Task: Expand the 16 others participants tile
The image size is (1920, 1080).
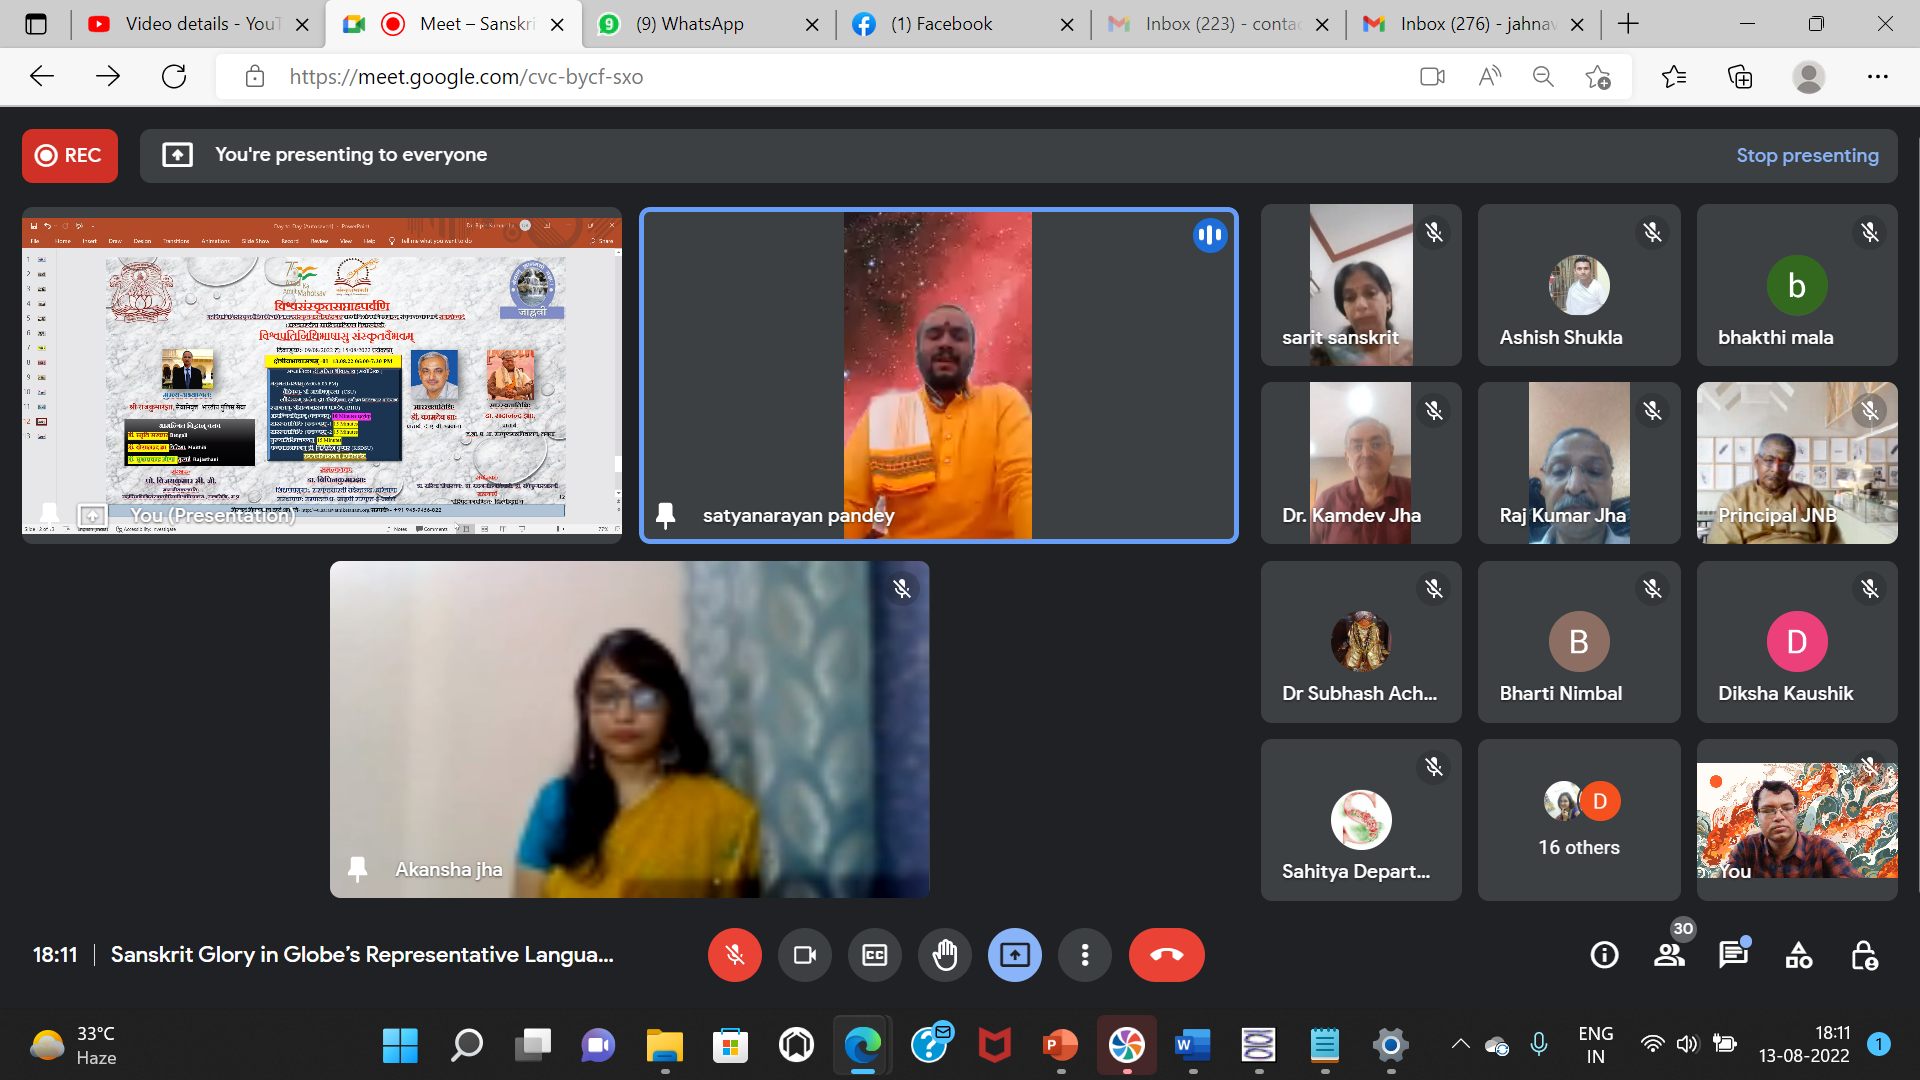Action: pos(1578,820)
